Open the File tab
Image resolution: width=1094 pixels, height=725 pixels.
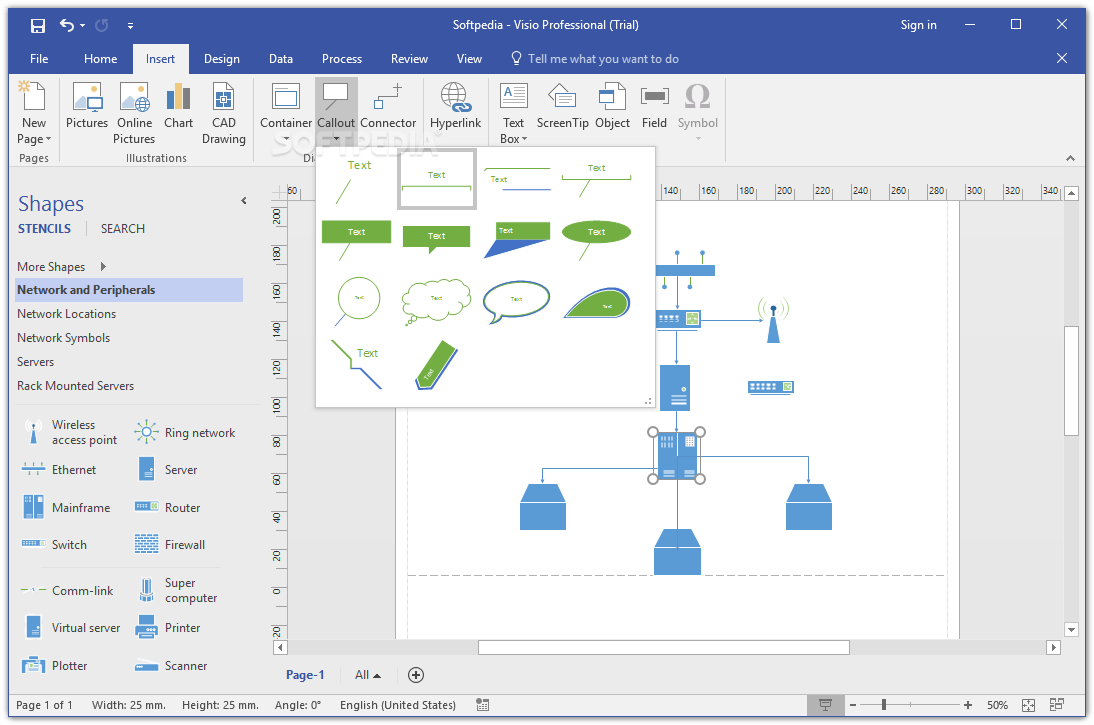(x=39, y=59)
